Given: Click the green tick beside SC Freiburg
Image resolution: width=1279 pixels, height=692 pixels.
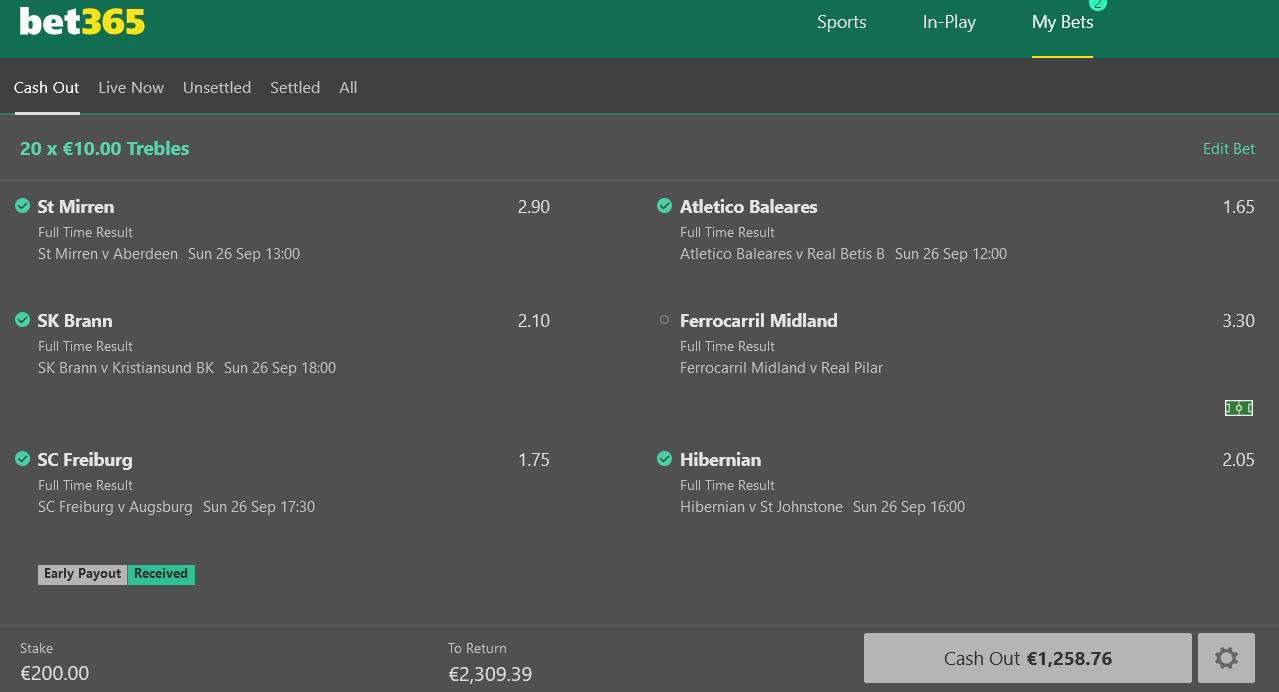Looking at the screenshot, I should 22,459.
